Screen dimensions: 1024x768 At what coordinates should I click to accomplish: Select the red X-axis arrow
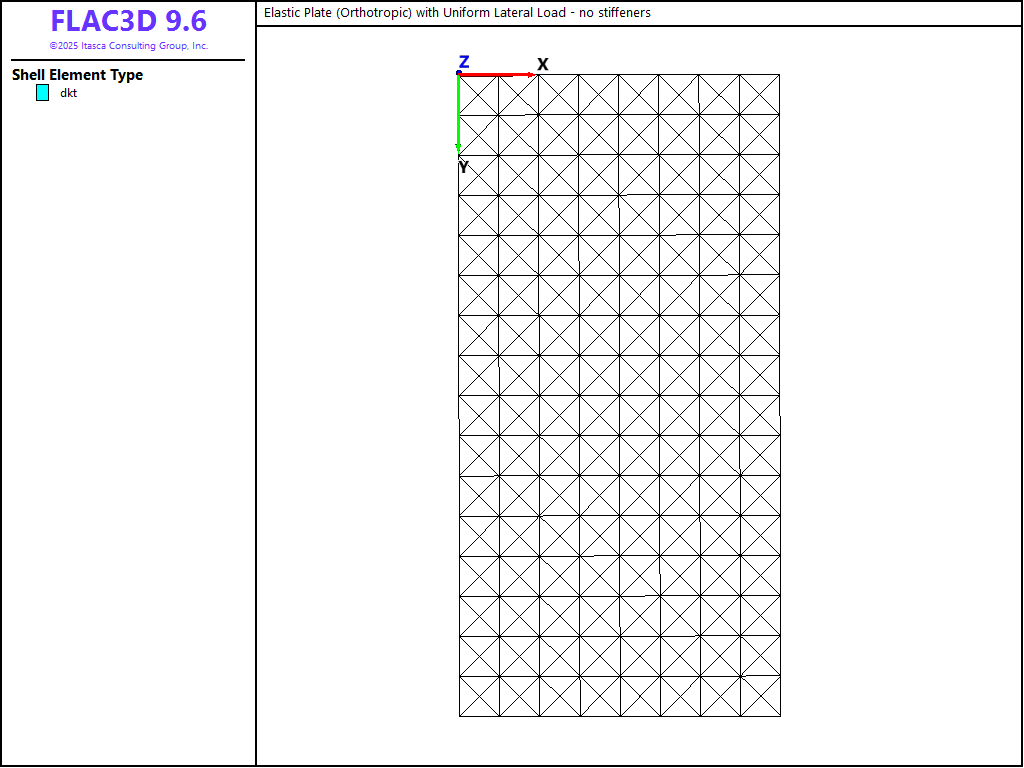pyautogui.click(x=495, y=75)
